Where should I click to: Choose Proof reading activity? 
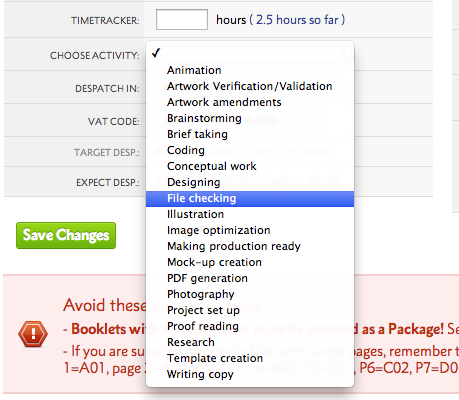[250, 326]
